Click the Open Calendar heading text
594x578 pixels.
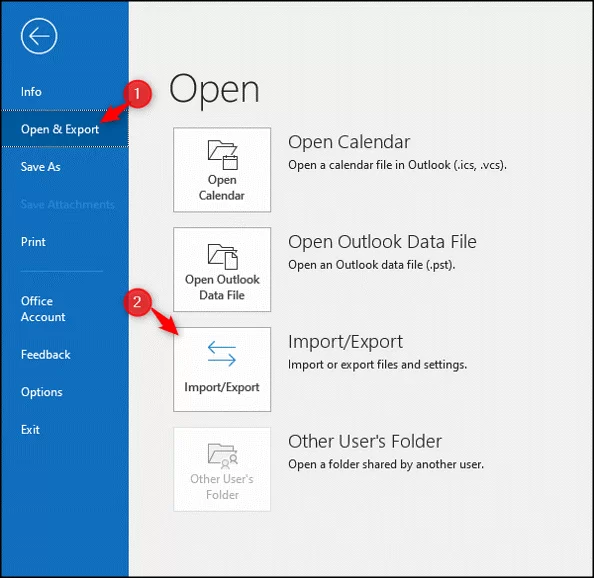click(x=349, y=142)
